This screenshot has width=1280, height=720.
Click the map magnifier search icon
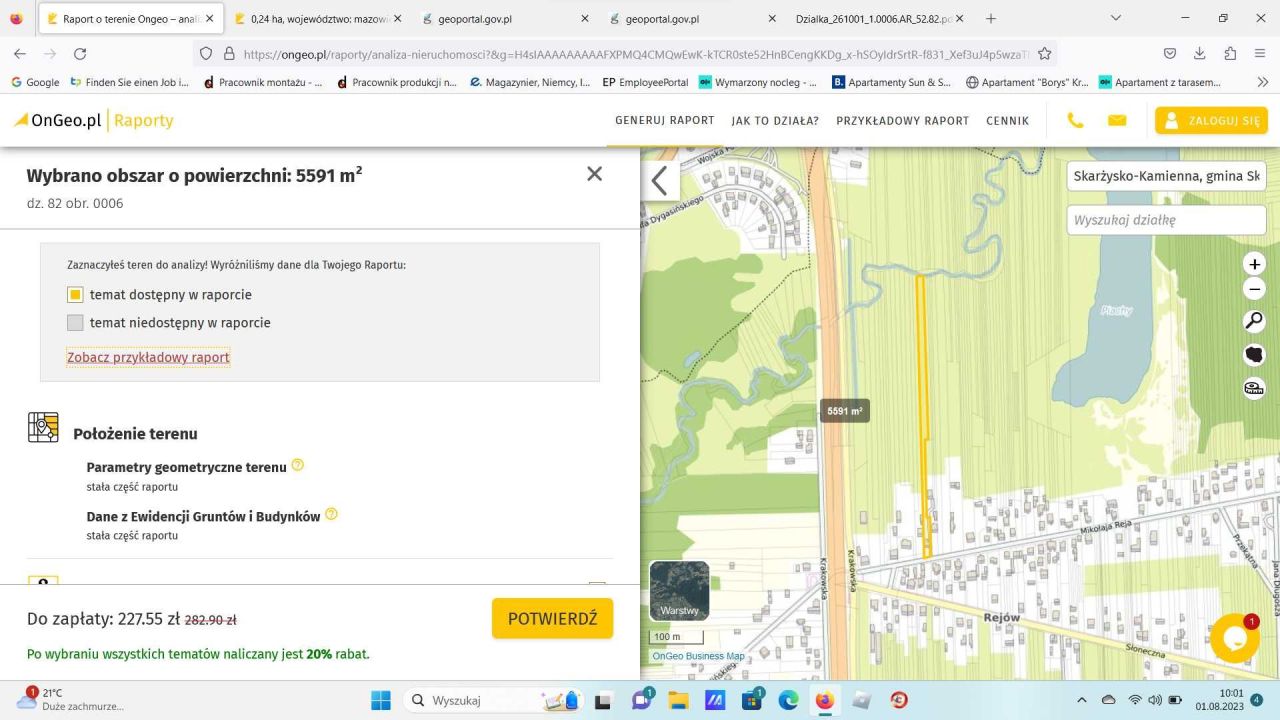pyautogui.click(x=1254, y=321)
